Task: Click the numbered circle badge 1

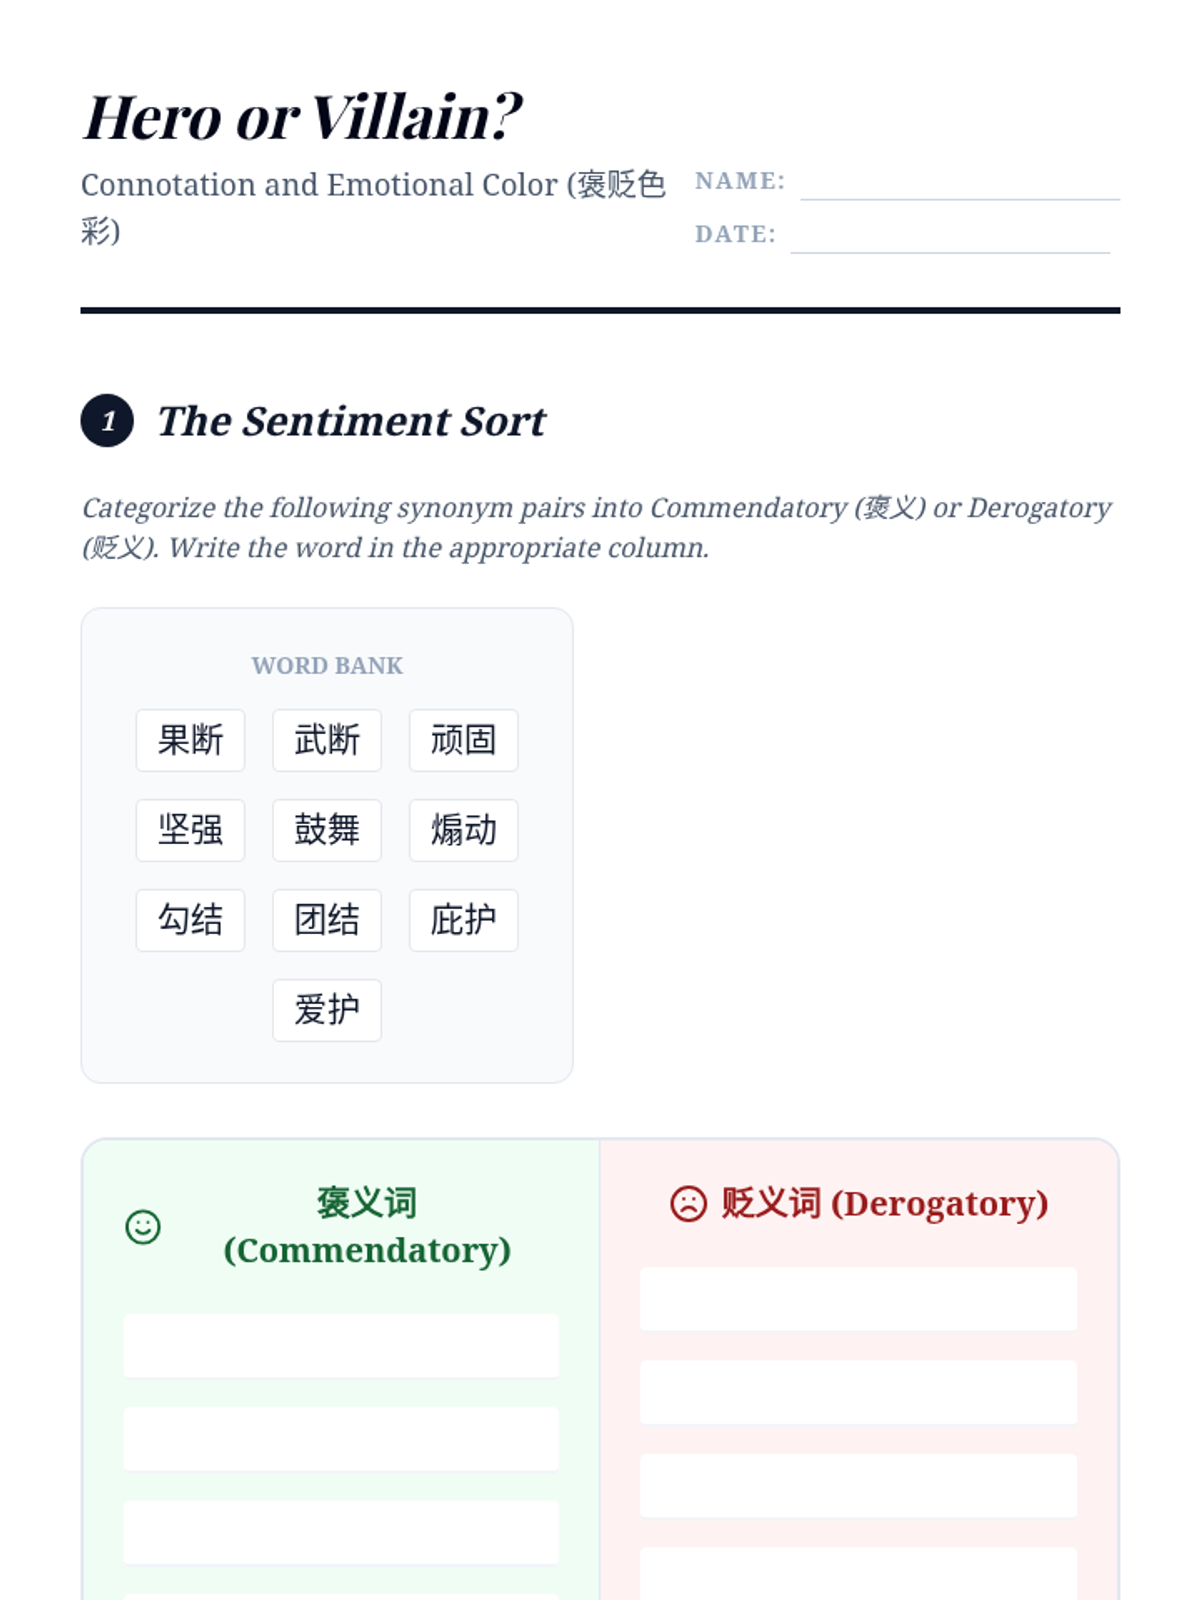Action: point(107,420)
